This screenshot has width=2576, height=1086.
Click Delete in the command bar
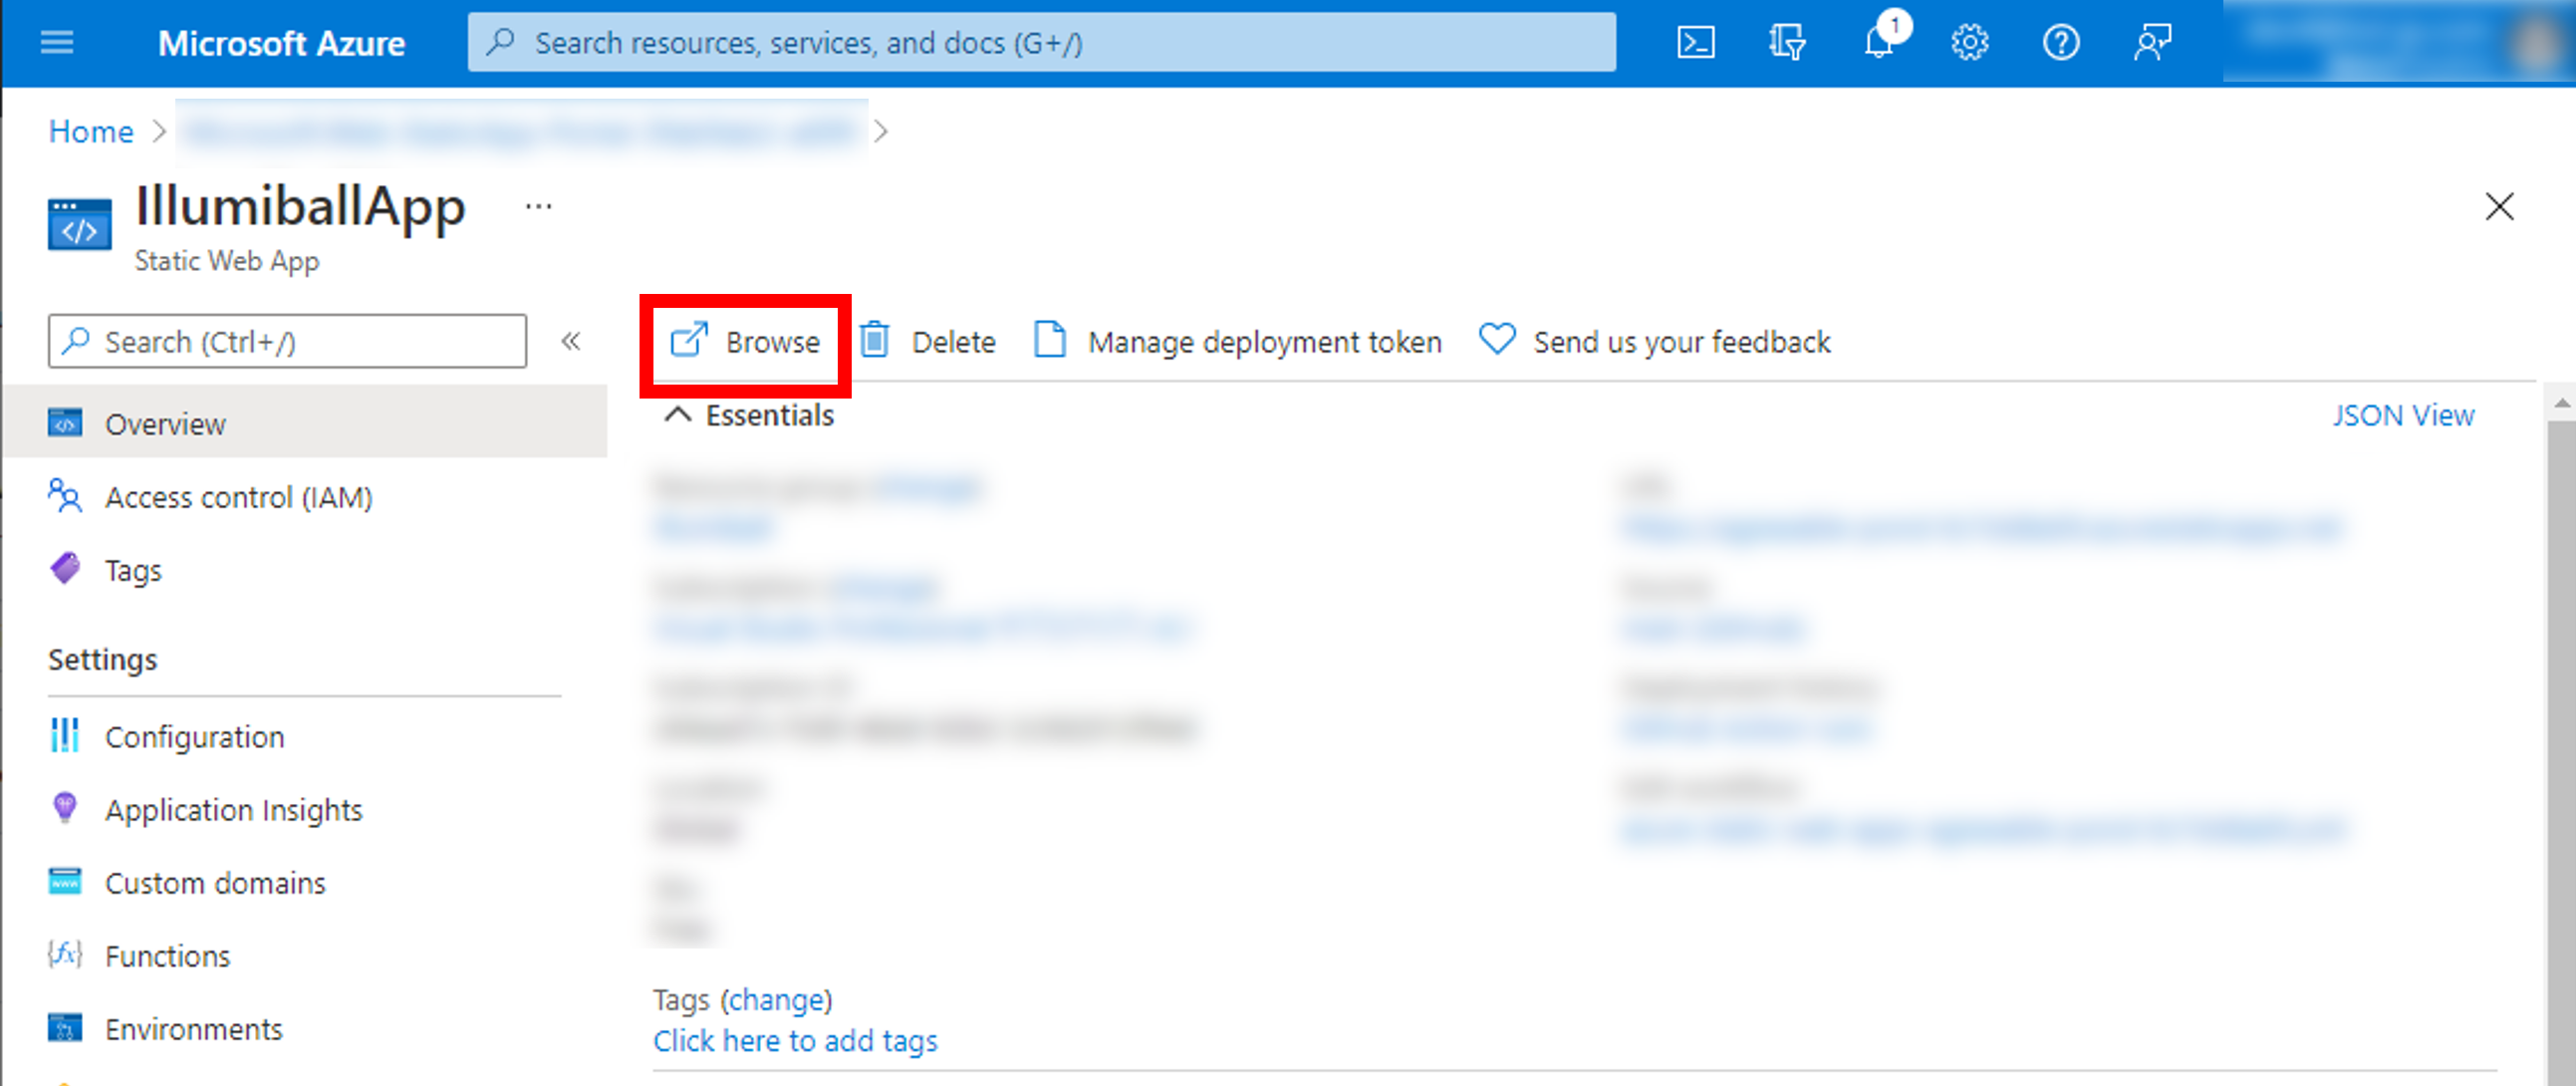pos(927,342)
